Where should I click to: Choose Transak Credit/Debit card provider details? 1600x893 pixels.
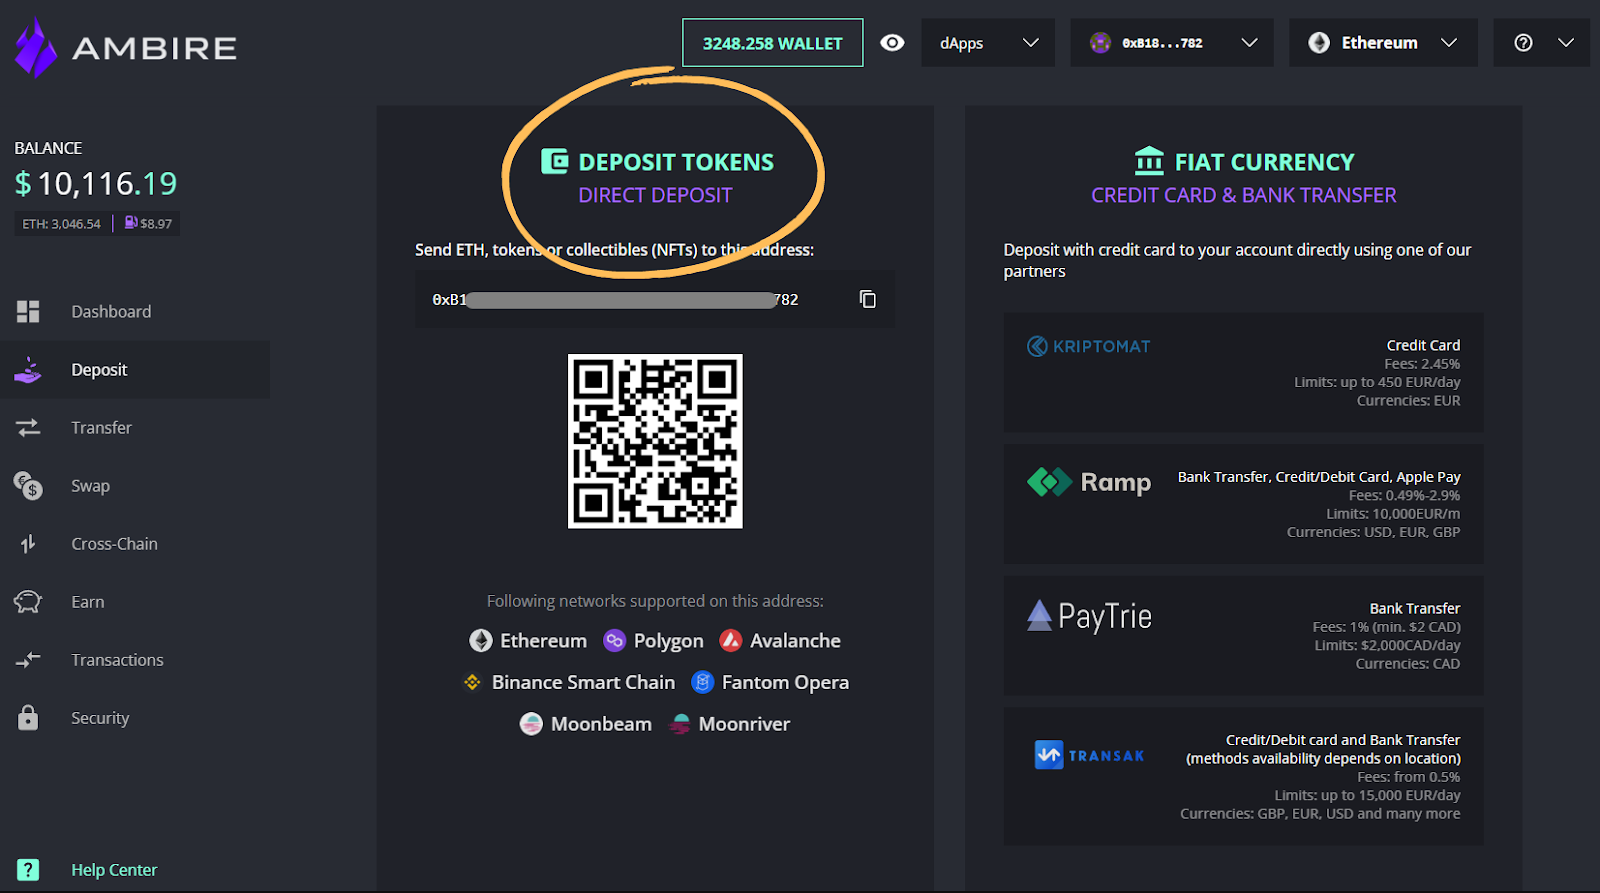point(1244,777)
